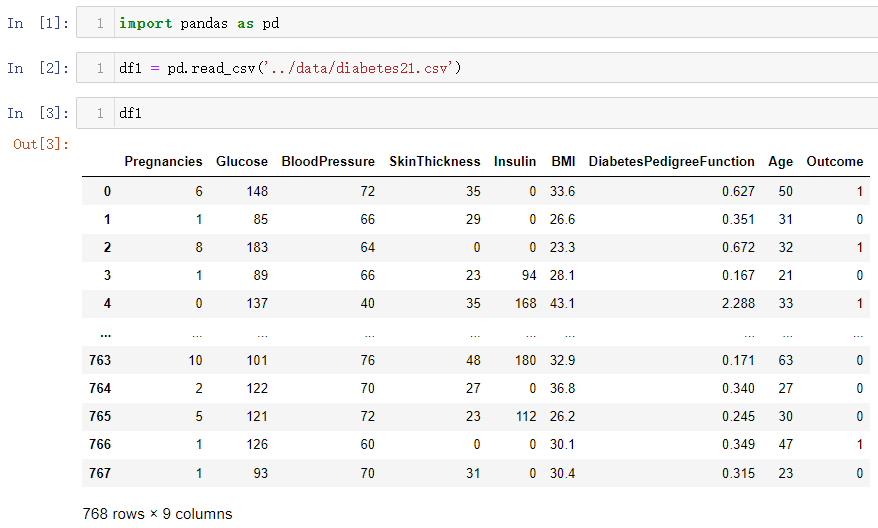Click the DiabetesPedigreeFunction column header
The height and width of the screenshot is (528, 878).
coord(671,162)
